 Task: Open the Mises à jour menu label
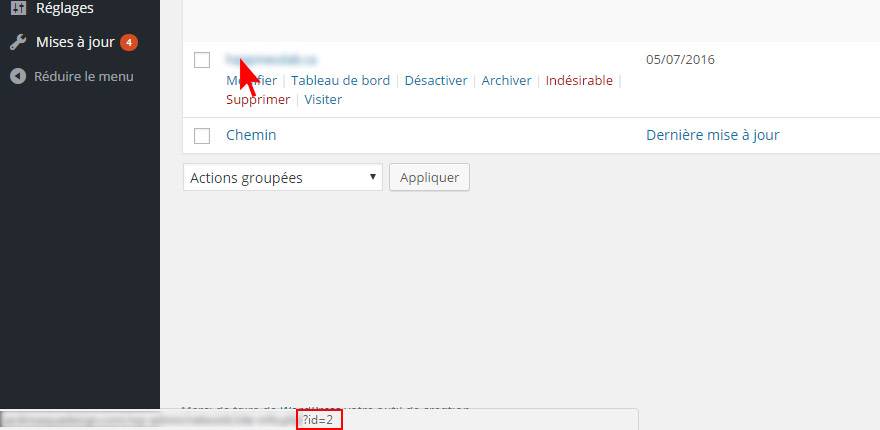coord(75,42)
